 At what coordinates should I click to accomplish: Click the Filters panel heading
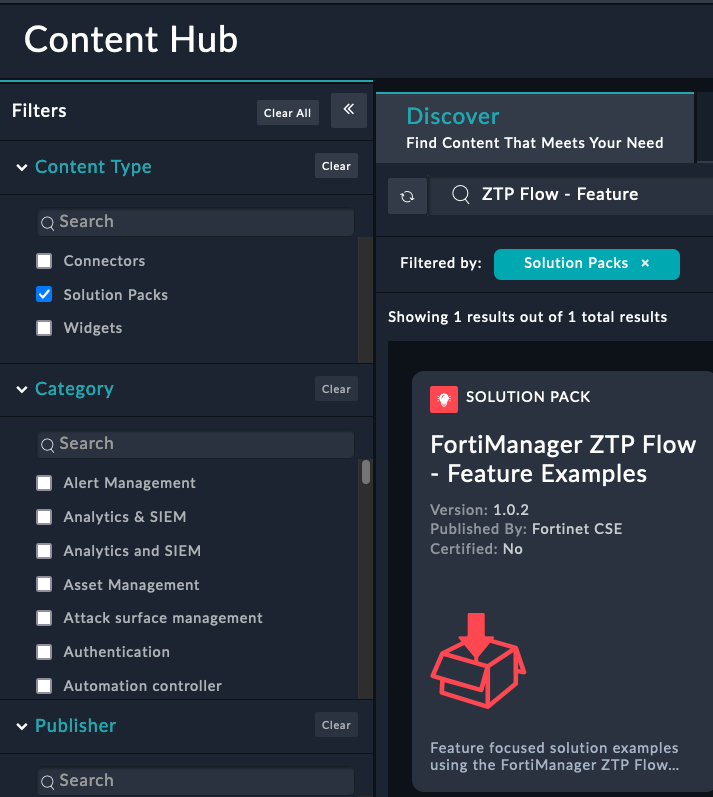(39, 111)
